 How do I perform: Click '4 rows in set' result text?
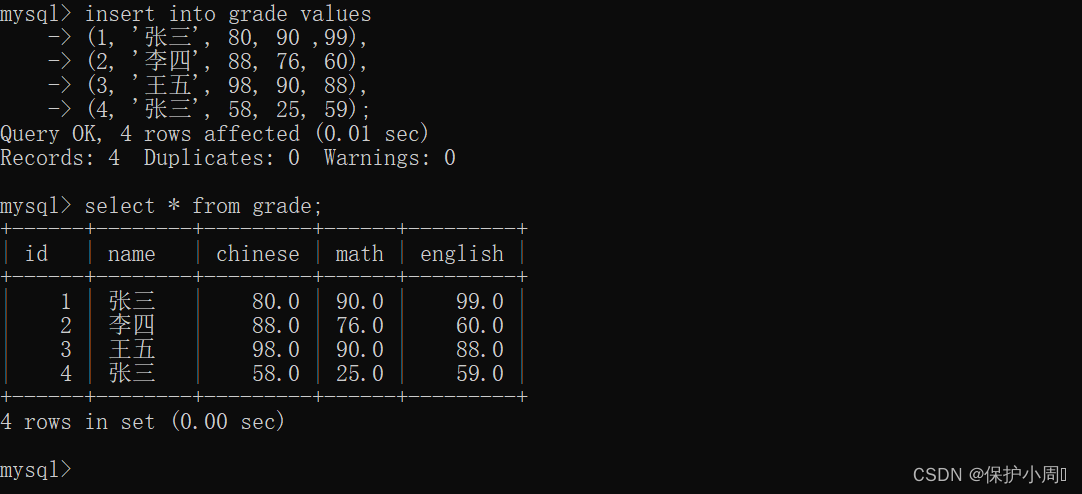142,422
